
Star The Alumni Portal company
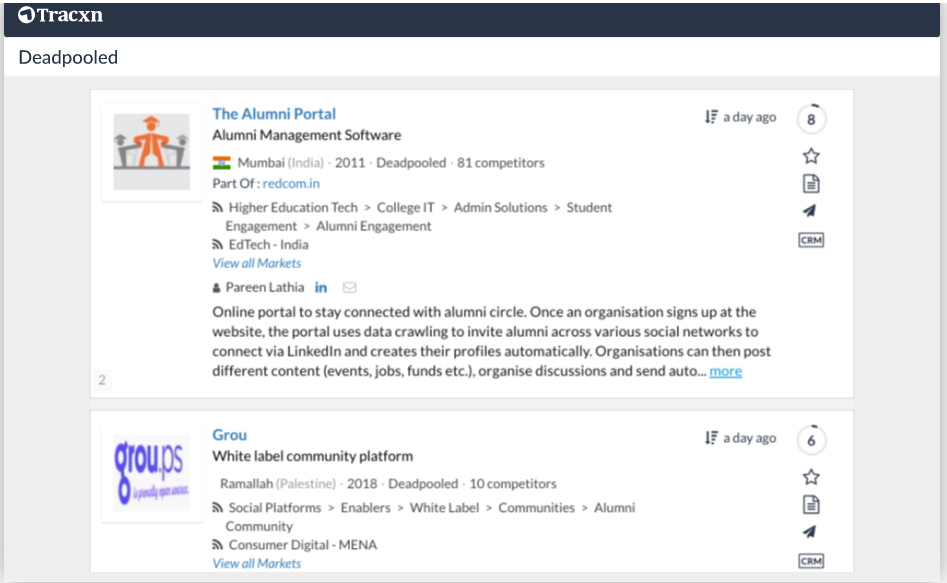[x=811, y=156]
